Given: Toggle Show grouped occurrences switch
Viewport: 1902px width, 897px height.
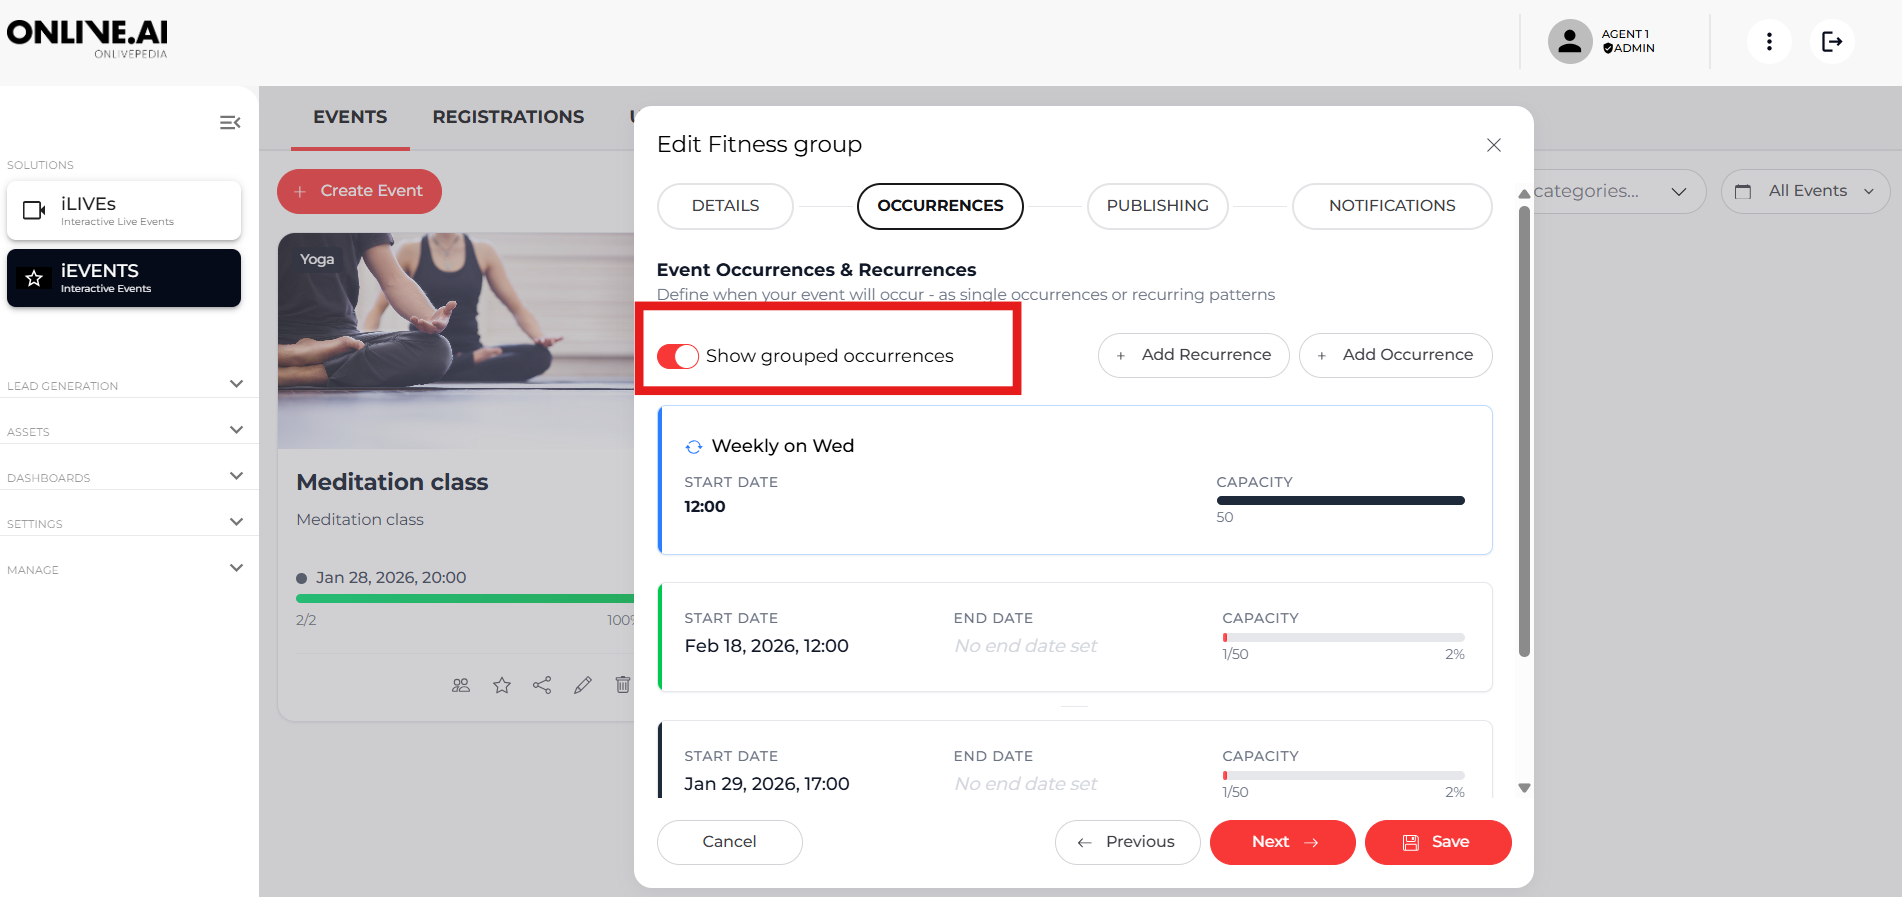Looking at the screenshot, I should point(678,356).
